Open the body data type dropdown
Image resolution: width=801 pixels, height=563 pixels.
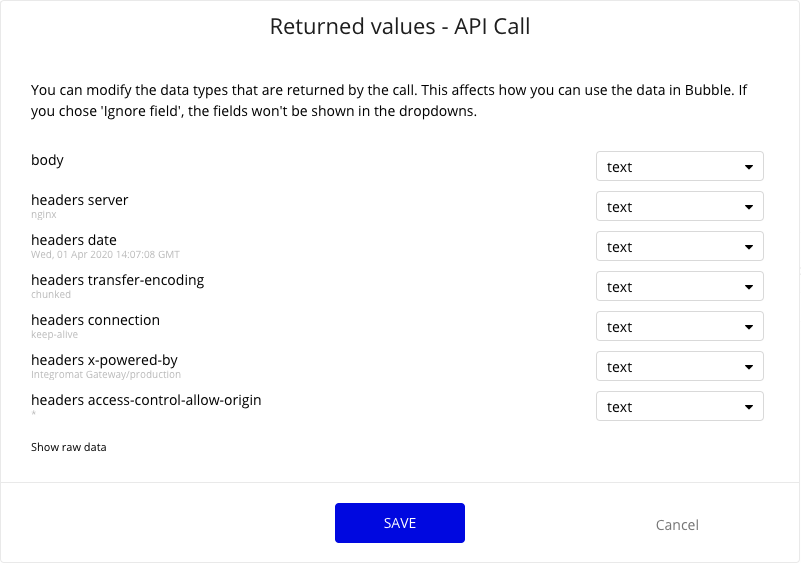(679, 166)
